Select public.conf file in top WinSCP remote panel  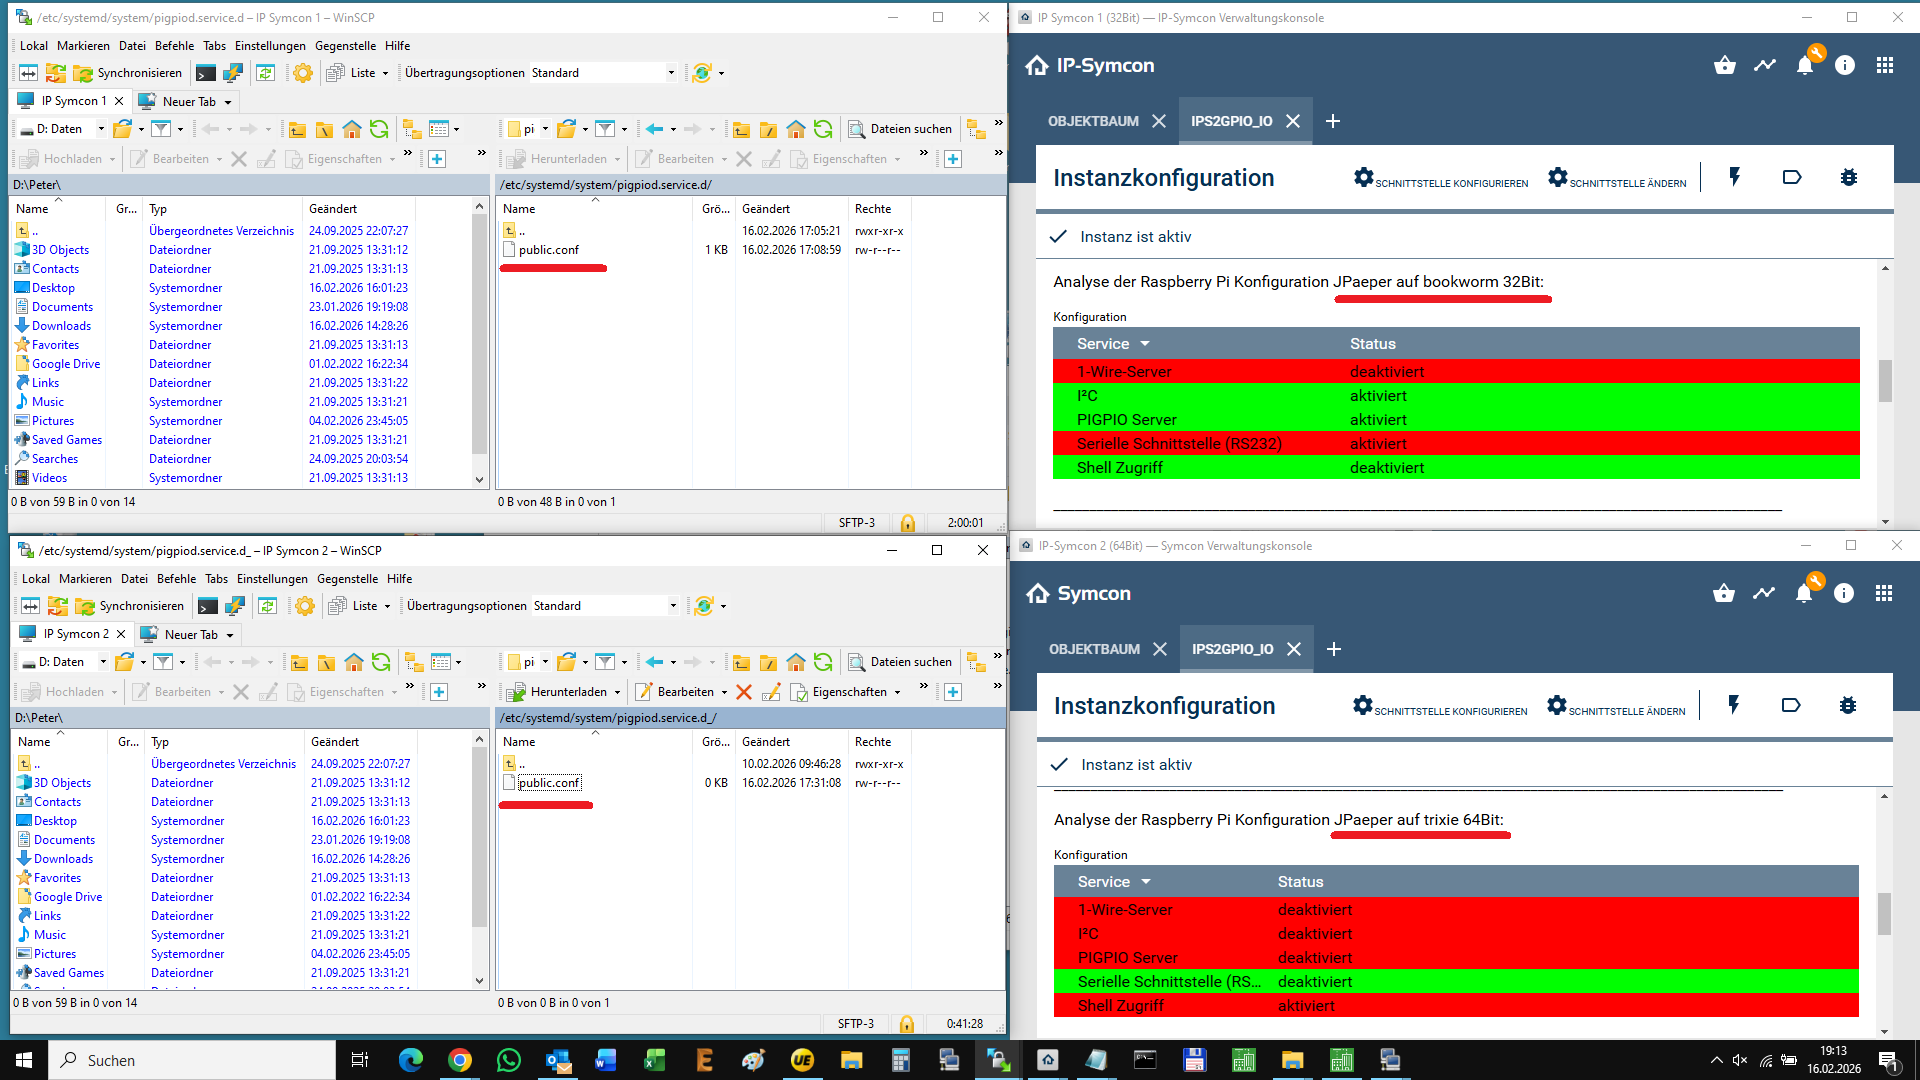click(x=548, y=250)
